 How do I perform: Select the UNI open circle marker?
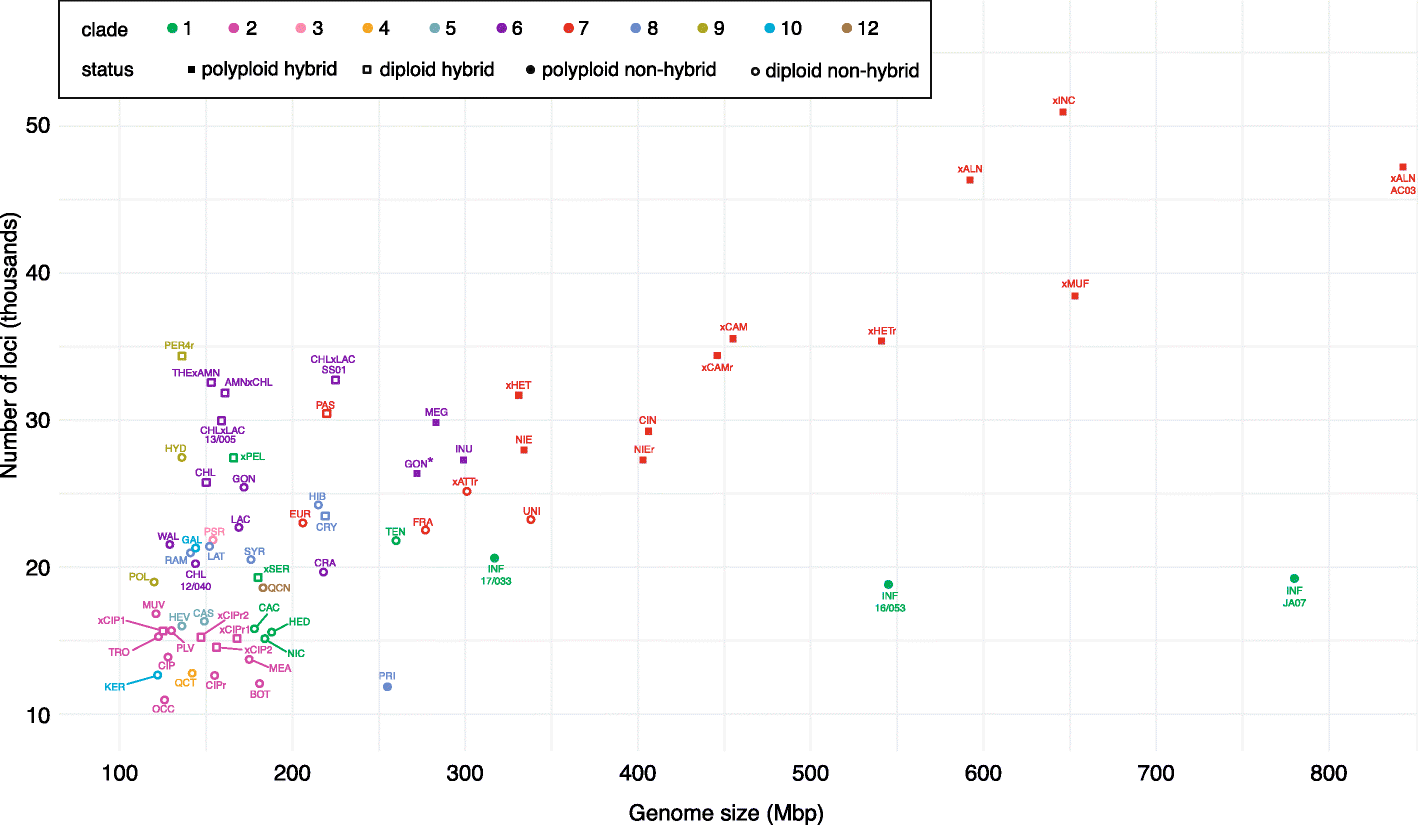[x=531, y=519]
